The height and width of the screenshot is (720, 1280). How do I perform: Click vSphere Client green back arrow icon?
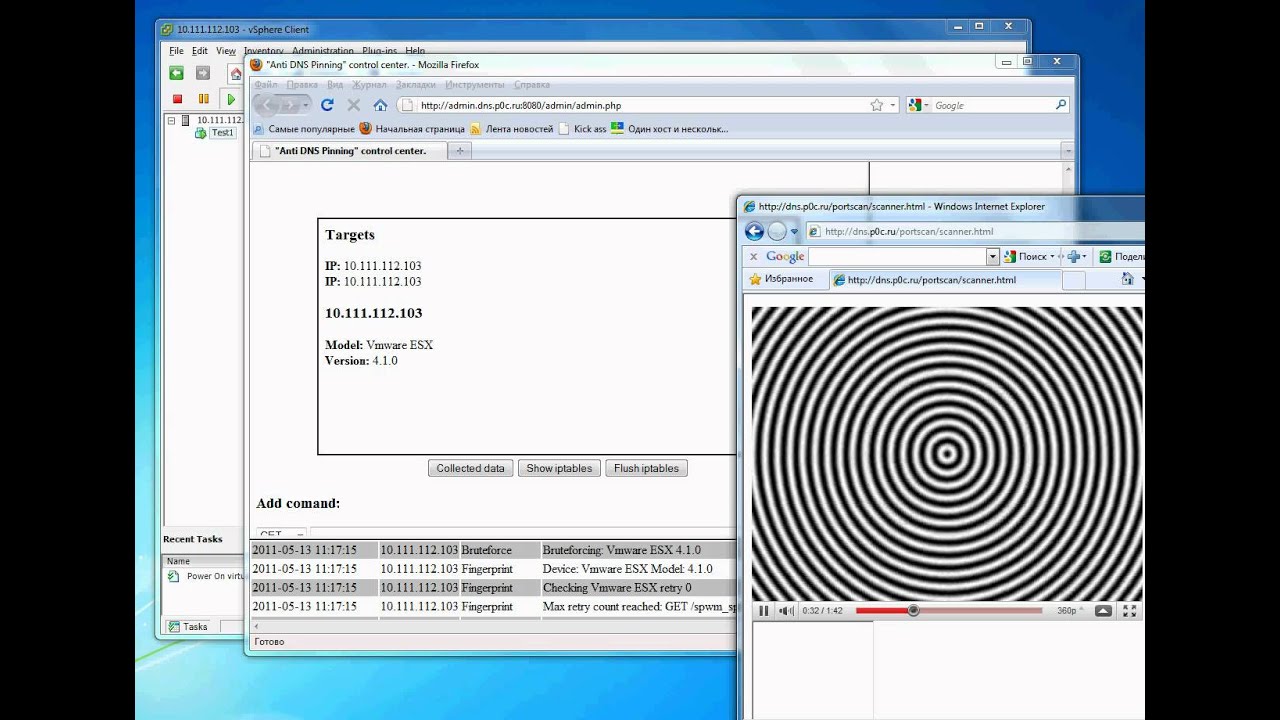[x=176, y=73]
